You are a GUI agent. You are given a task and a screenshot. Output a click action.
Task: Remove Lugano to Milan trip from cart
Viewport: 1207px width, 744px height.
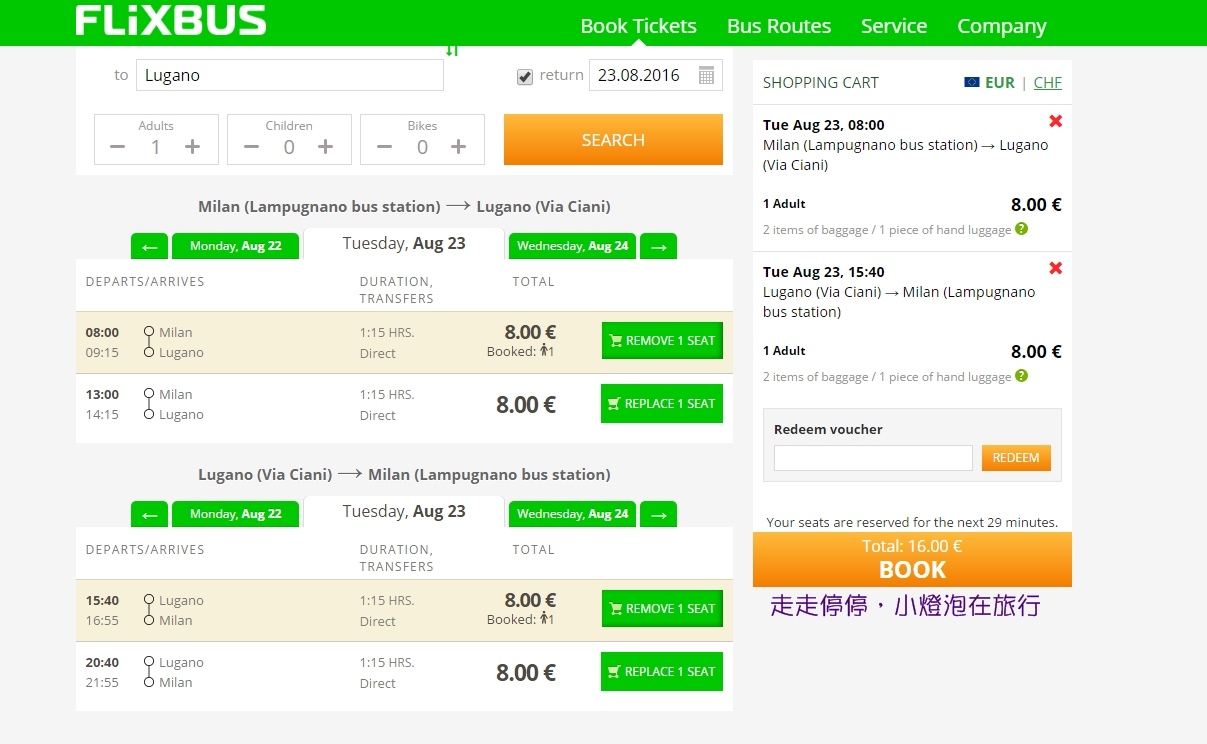point(1055,268)
